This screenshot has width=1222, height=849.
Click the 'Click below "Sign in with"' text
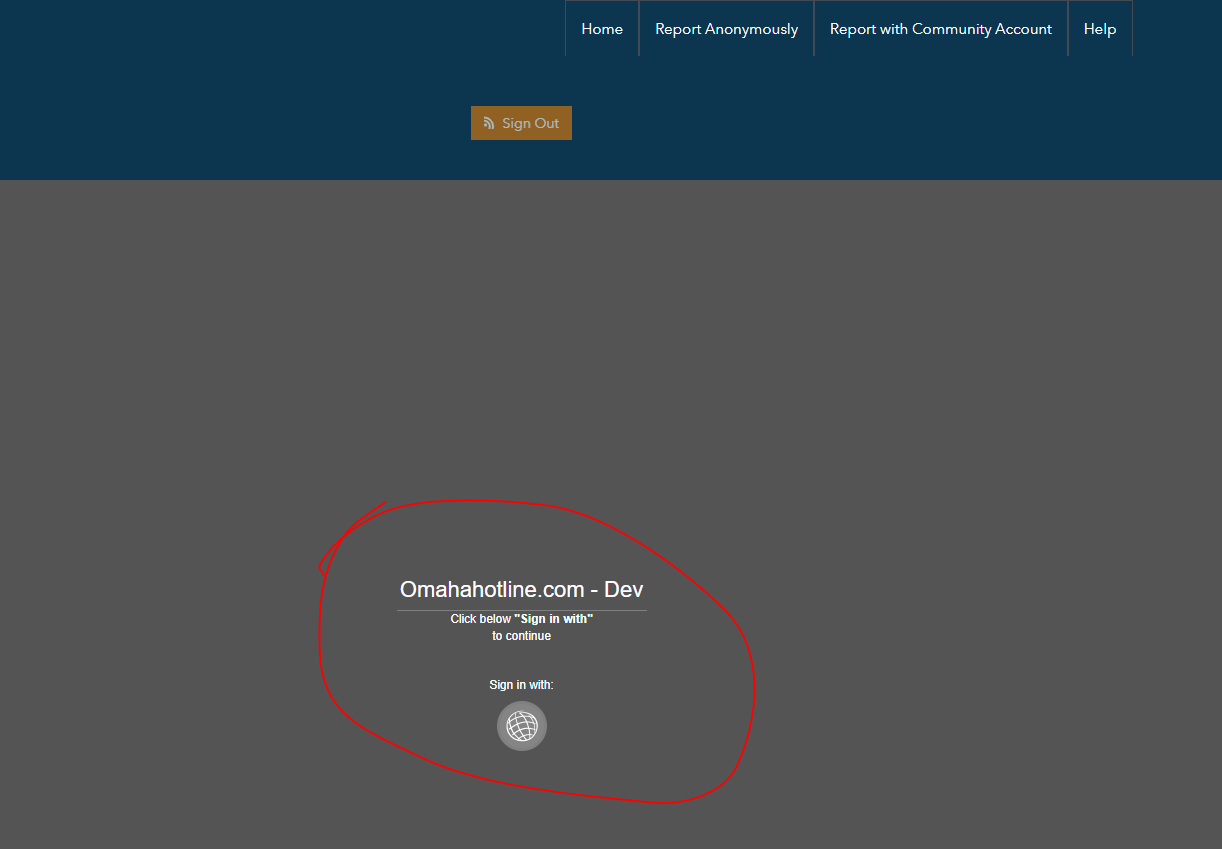click(522, 619)
